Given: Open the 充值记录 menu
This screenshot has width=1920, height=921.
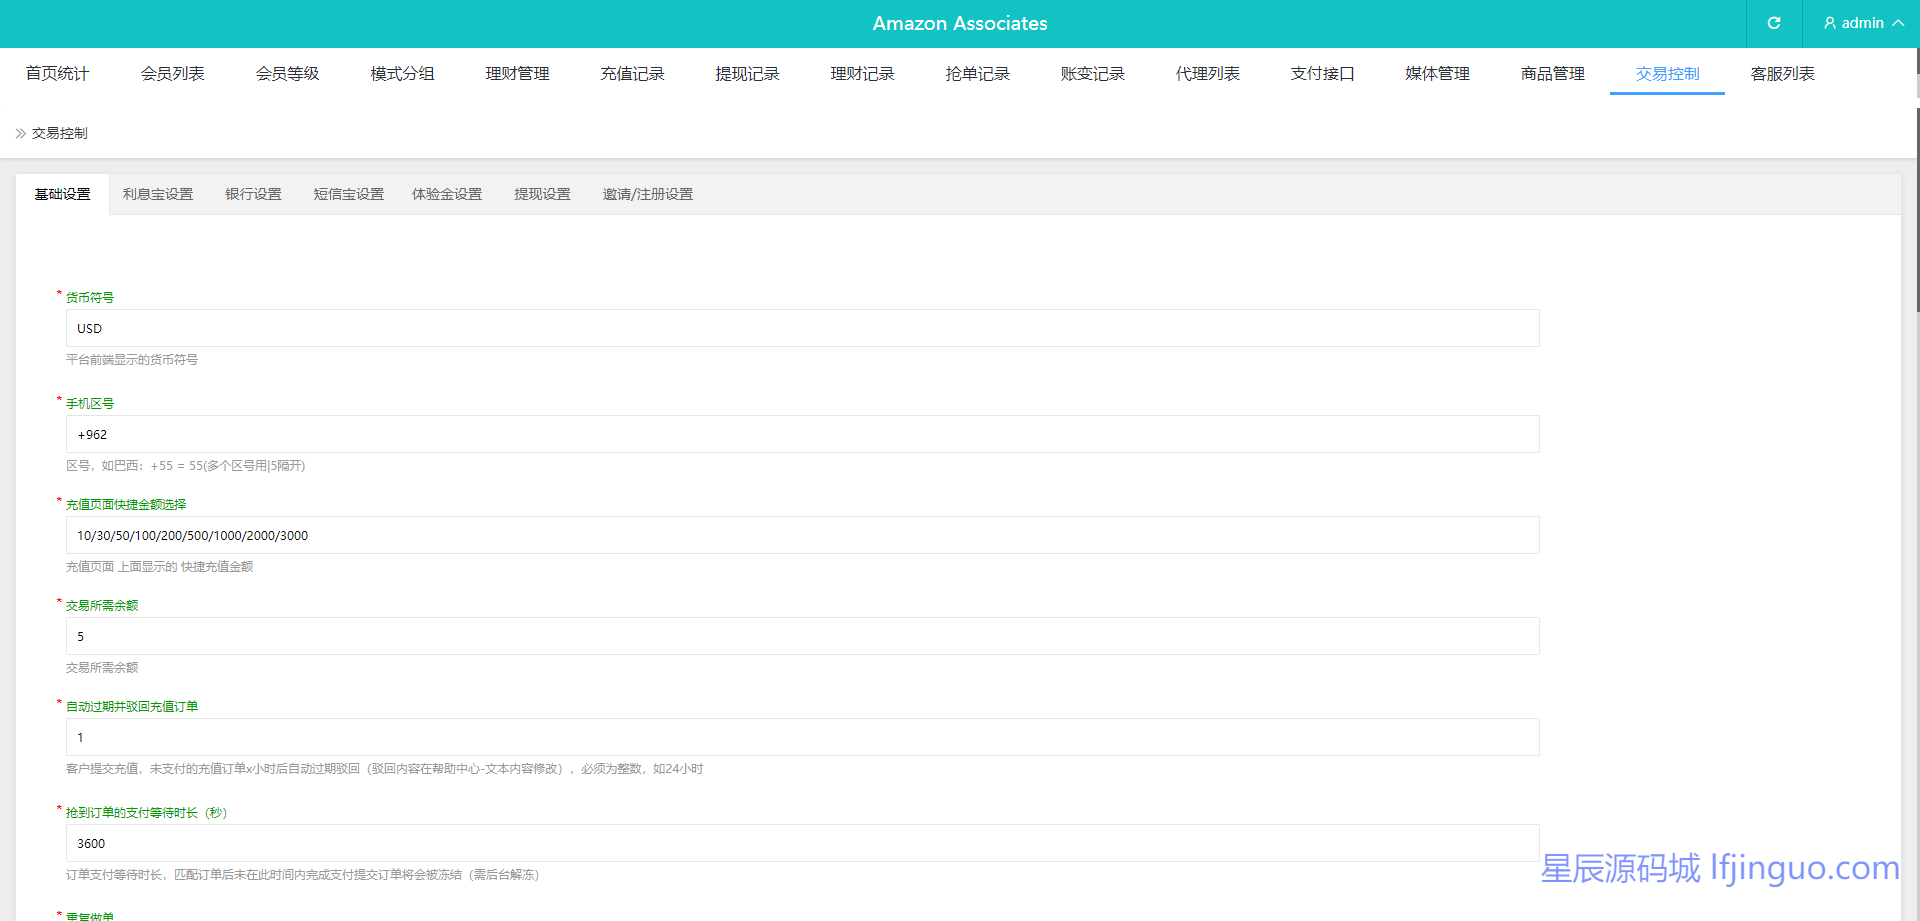Looking at the screenshot, I should (x=632, y=74).
